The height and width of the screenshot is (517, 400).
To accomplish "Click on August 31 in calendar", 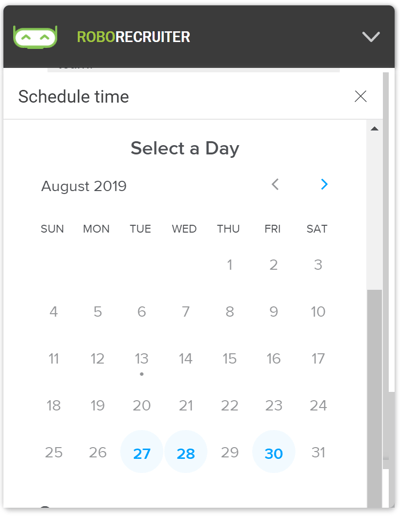I will pos(318,452).
